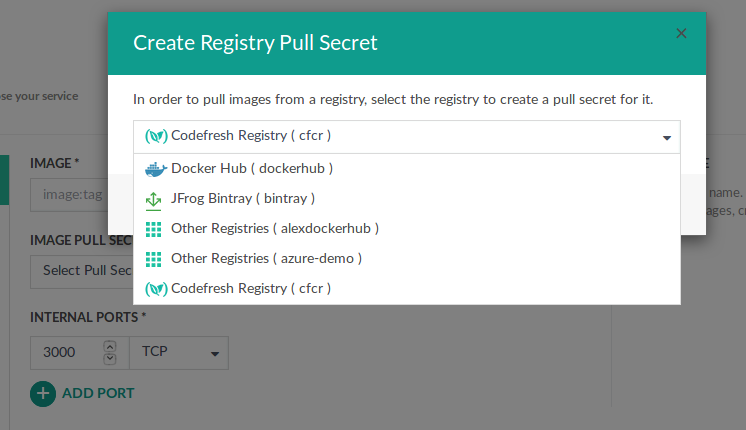746x430 pixels.
Task: Pick Other Registries ( azure-demo ) entry
Action: (x=266, y=258)
